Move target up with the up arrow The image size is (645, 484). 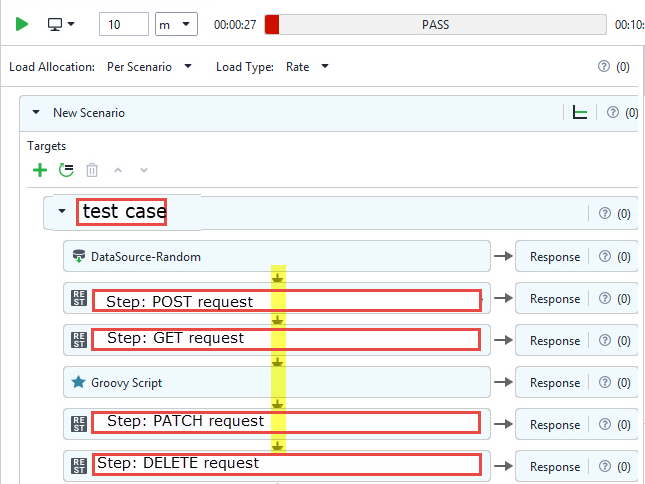click(x=119, y=170)
